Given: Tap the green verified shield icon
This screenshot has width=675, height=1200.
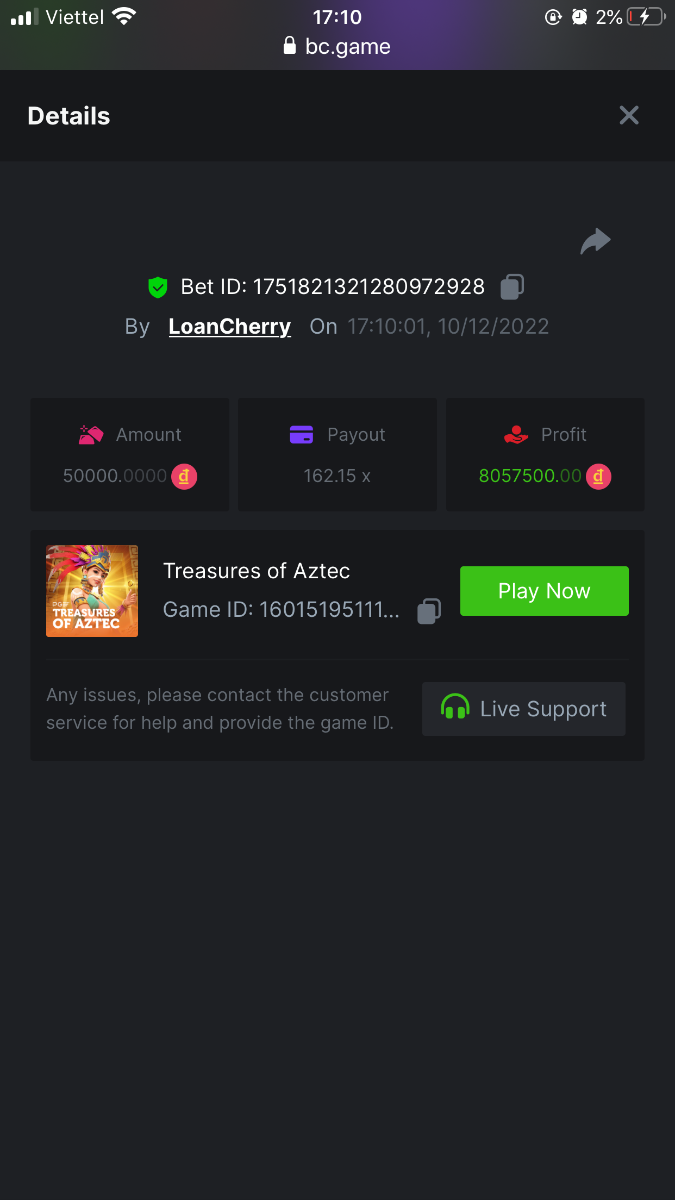Looking at the screenshot, I should point(157,287).
